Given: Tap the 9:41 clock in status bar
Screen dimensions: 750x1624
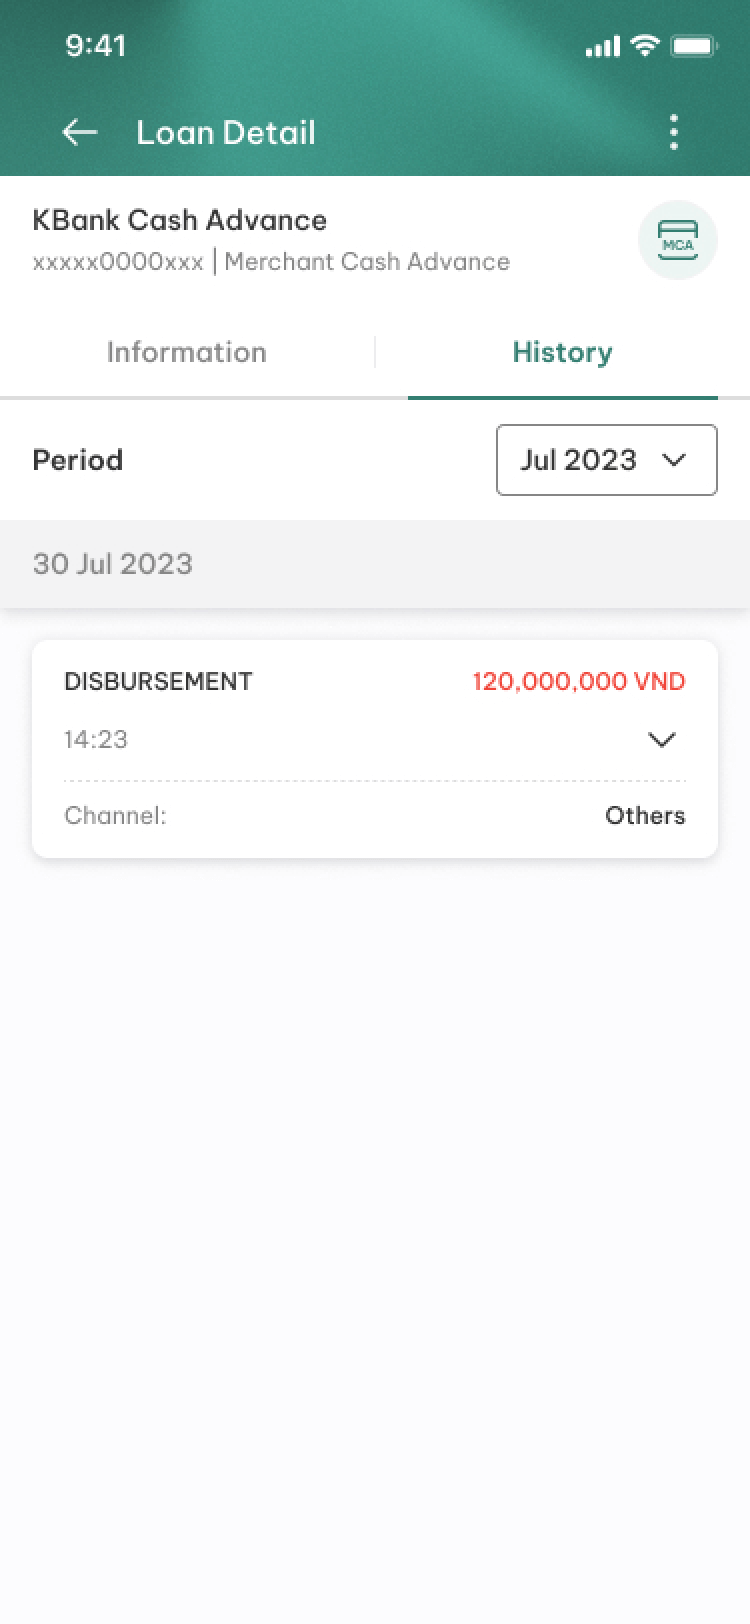Looking at the screenshot, I should tap(96, 45).
